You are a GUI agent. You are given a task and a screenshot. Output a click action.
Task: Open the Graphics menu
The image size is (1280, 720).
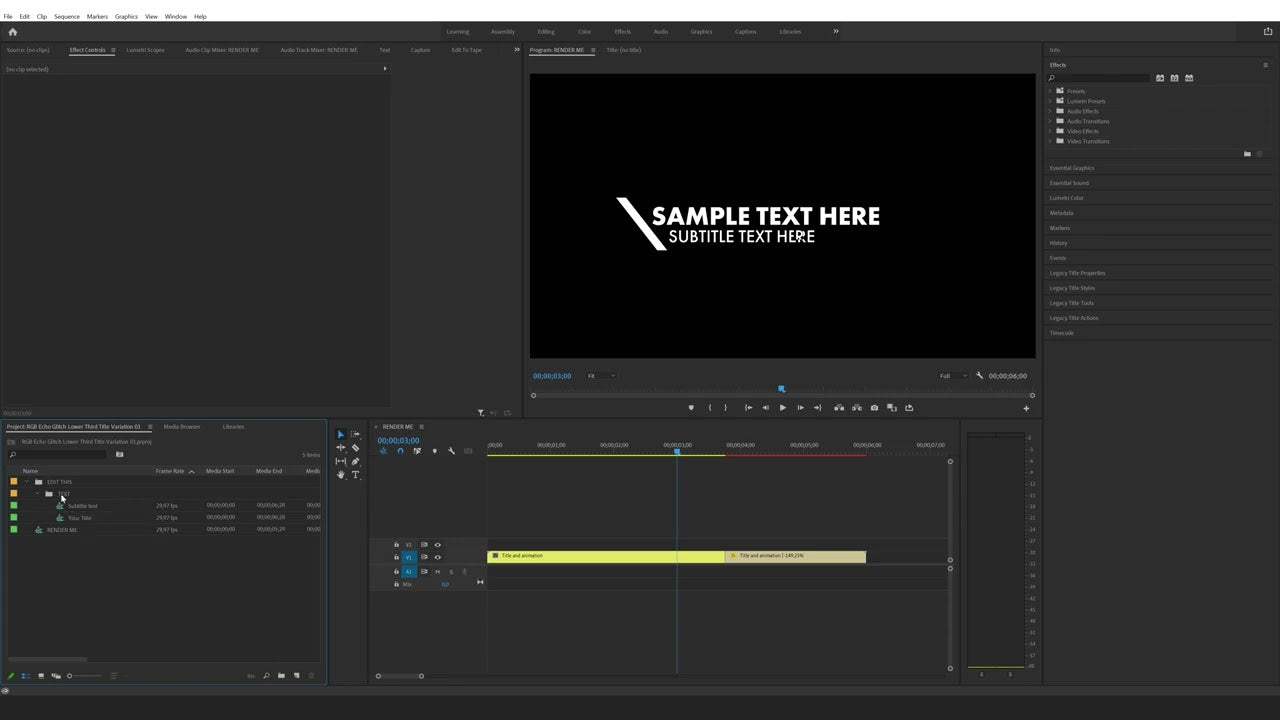pyautogui.click(x=126, y=17)
